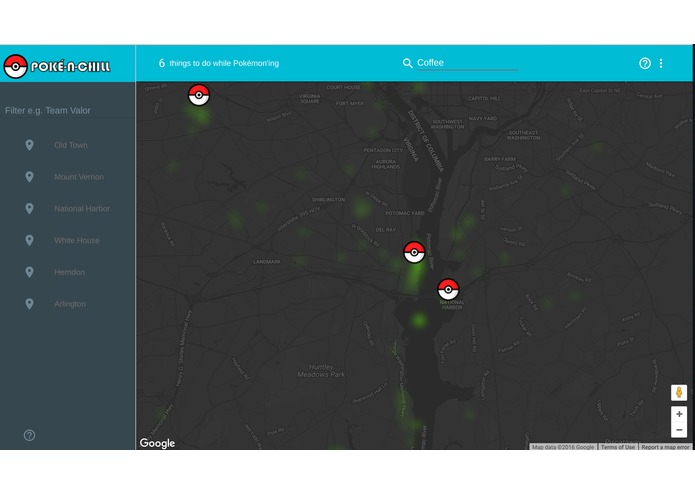Open the help icon in the header
Image resolution: width=695 pixels, height=494 pixels.
click(x=645, y=63)
